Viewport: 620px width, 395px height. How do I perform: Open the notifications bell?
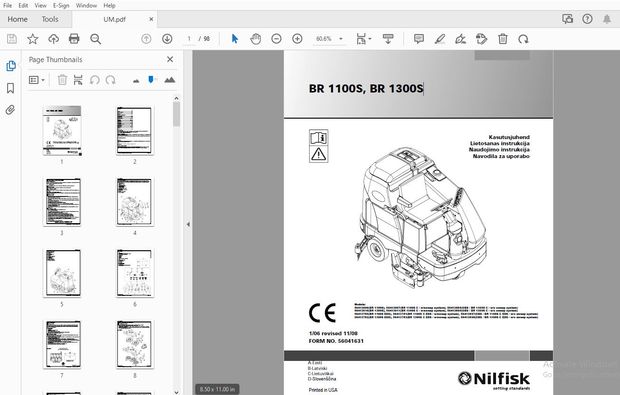coord(607,19)
